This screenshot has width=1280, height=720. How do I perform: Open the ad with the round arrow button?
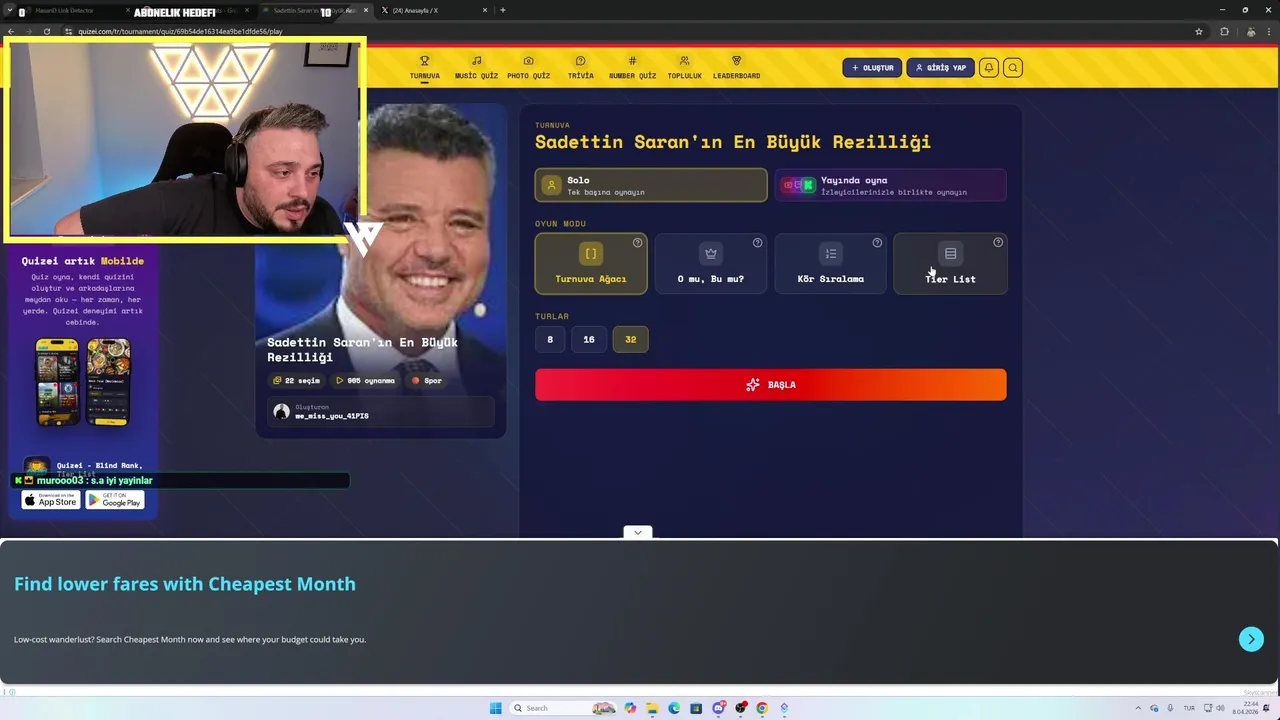[x=1251, y=639]
